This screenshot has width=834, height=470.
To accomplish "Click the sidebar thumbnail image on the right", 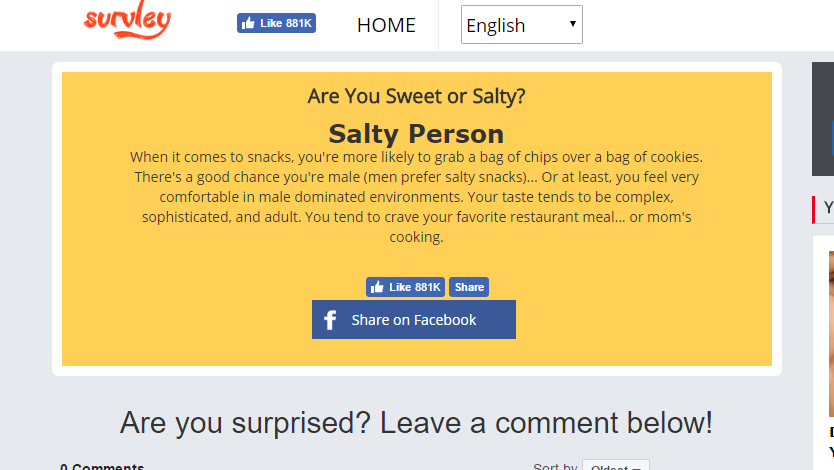I will click(831, 334).
